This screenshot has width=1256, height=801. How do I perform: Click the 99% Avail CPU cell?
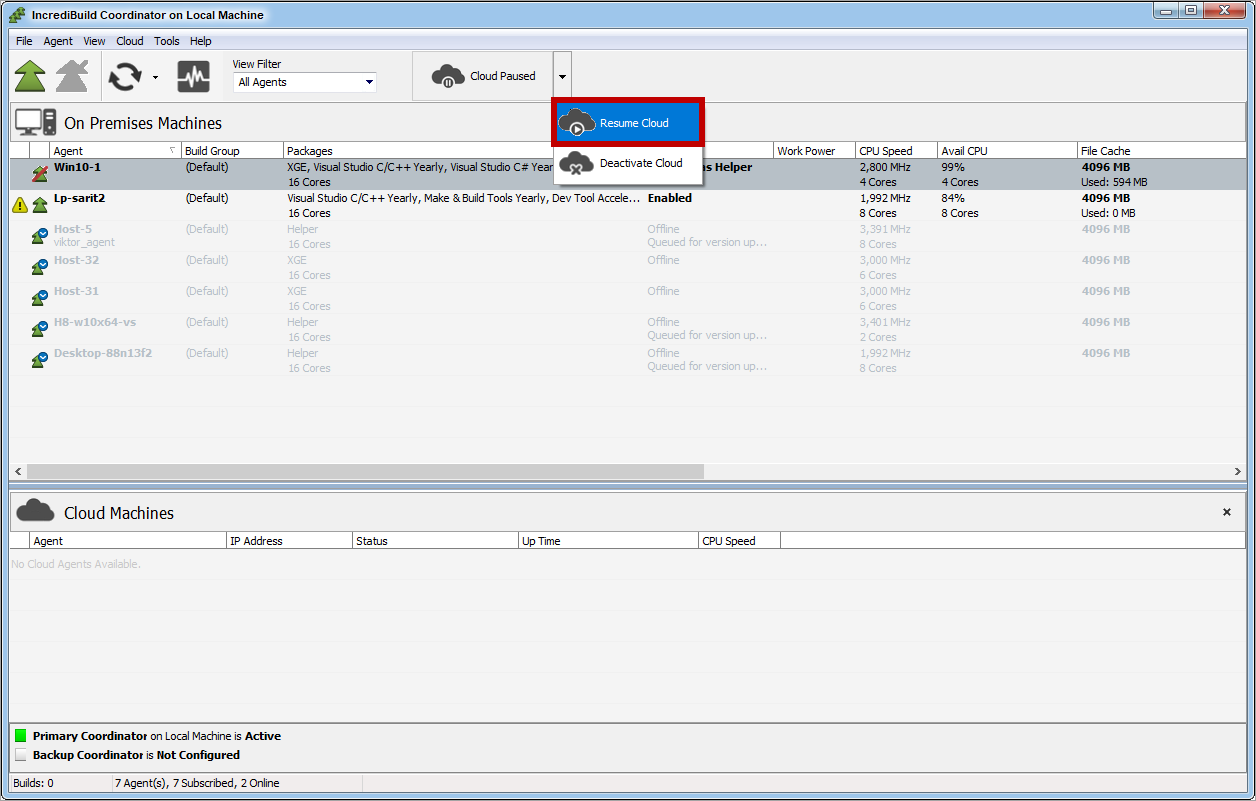coord(953,167)
